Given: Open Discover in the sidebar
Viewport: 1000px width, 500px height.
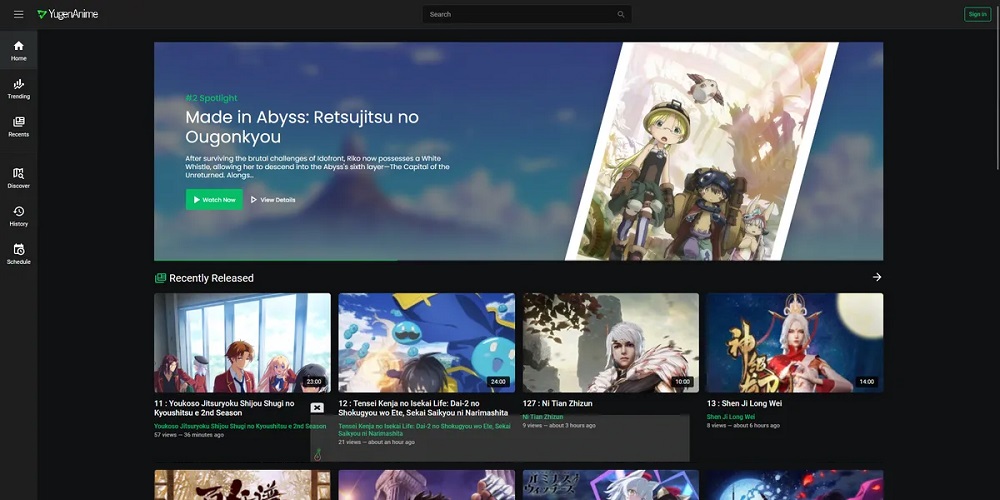Looking at the screenshot, I should [18, 178].
